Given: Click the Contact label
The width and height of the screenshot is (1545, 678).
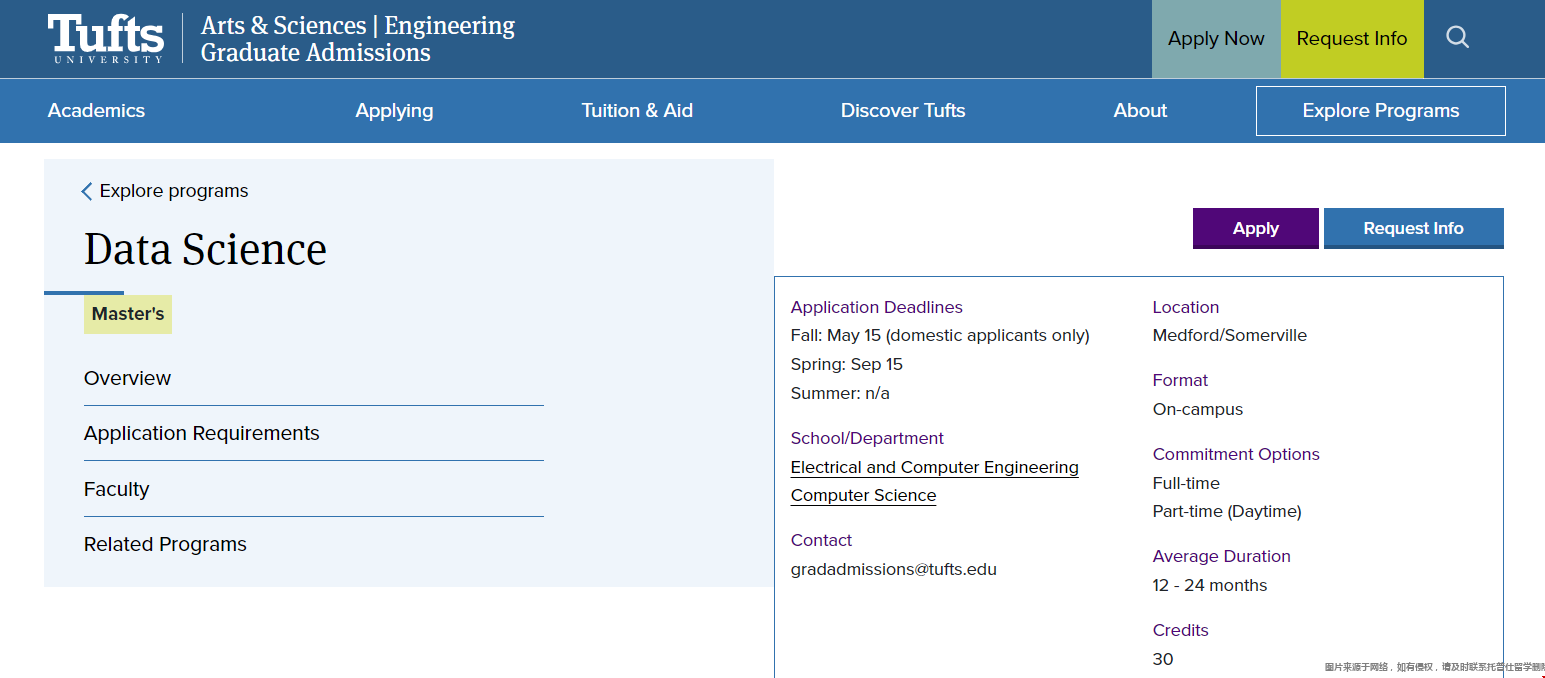Looking at the screenshot, I should [x=821, y=540].
